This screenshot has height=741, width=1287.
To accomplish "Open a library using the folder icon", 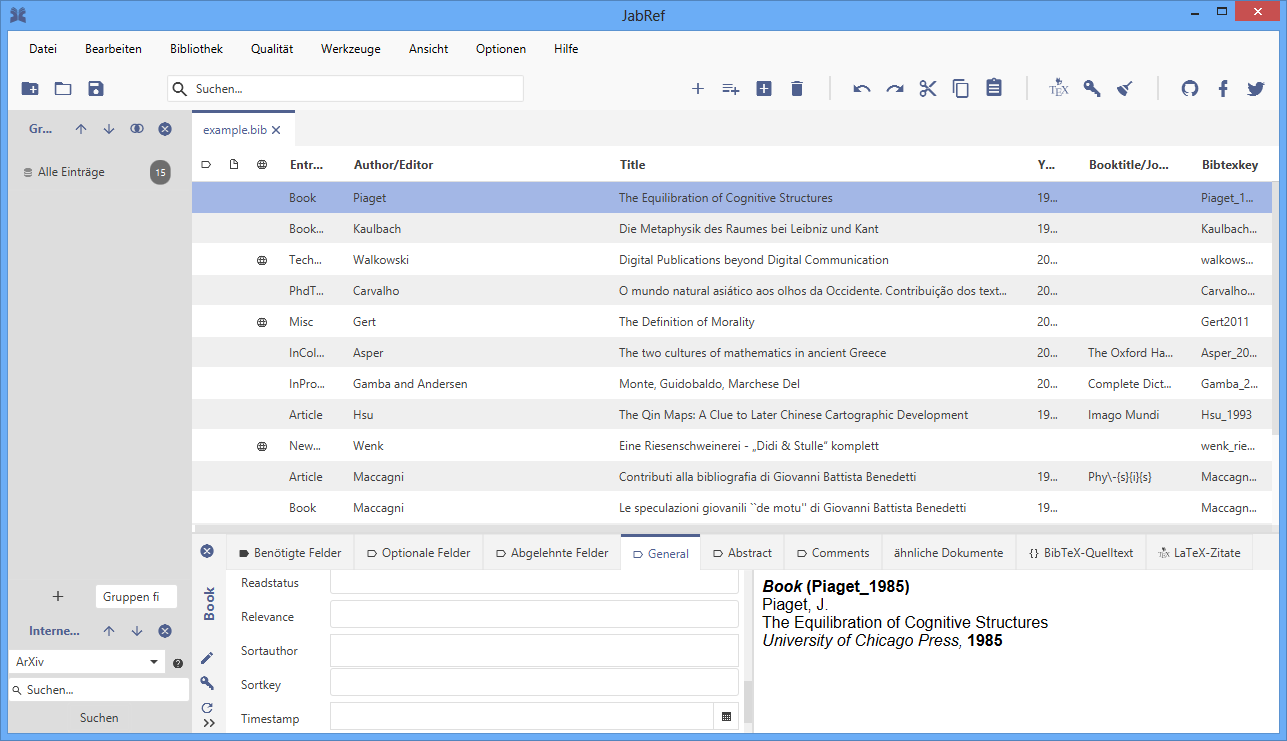I will pos(63,88).
